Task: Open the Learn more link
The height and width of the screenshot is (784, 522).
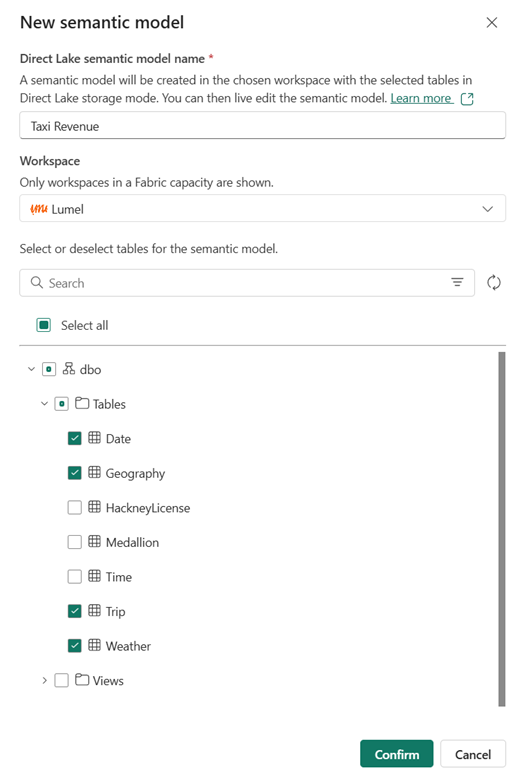Action: [x=421, y=98]
